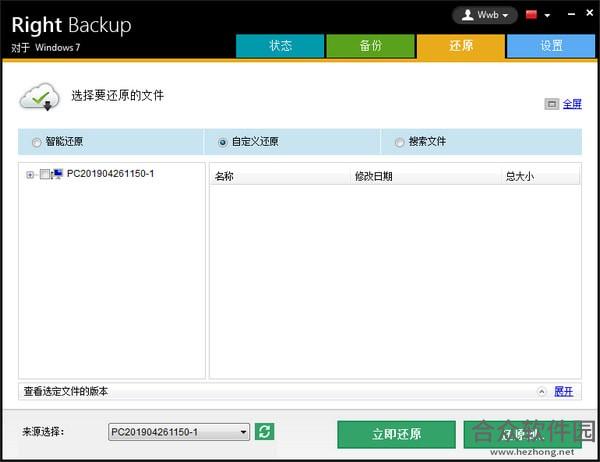Open the Wwb user account menu

pyautogui.click(x=485, y=15)
